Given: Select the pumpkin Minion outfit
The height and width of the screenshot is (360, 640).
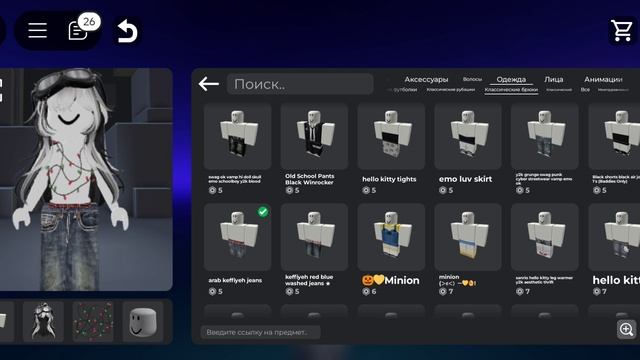Looking at the screenshot, I should click(x=391, y=237).
